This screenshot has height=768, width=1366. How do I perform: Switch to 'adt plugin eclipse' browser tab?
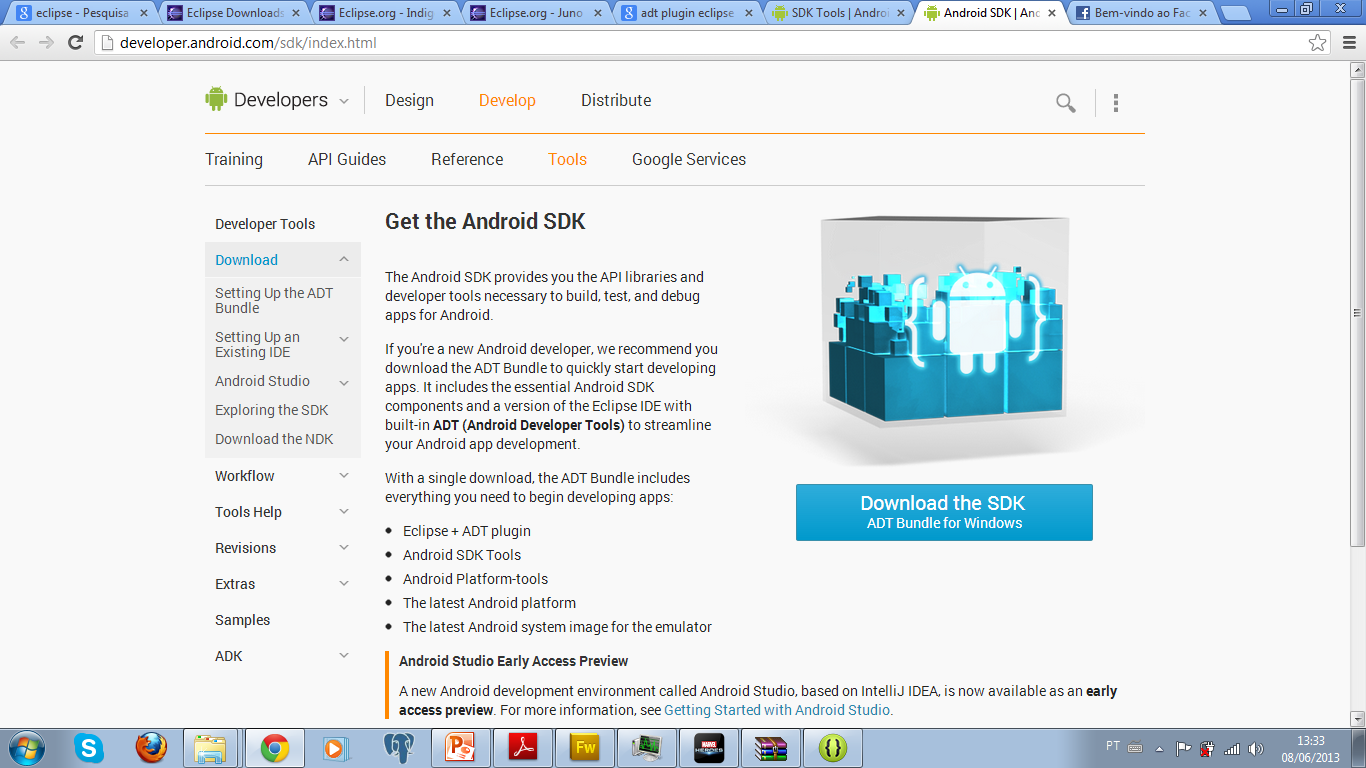[x=686, y=13]
